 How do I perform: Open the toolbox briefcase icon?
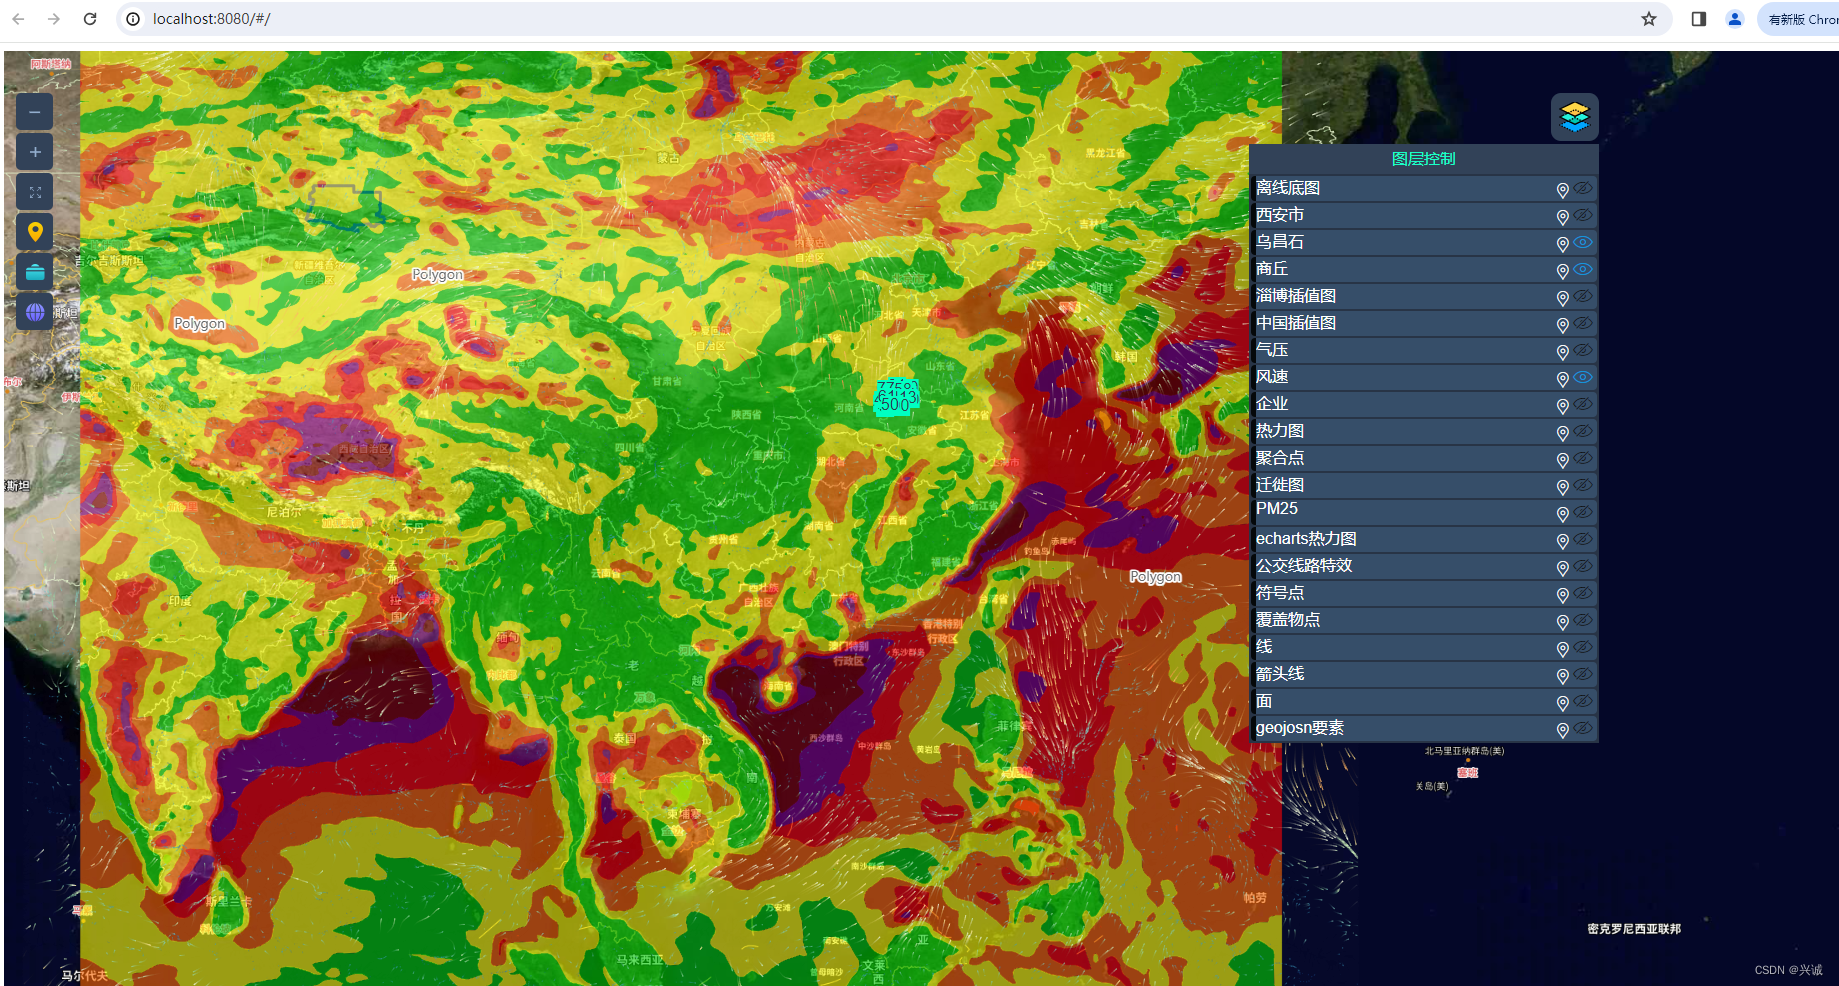point(35,272)
